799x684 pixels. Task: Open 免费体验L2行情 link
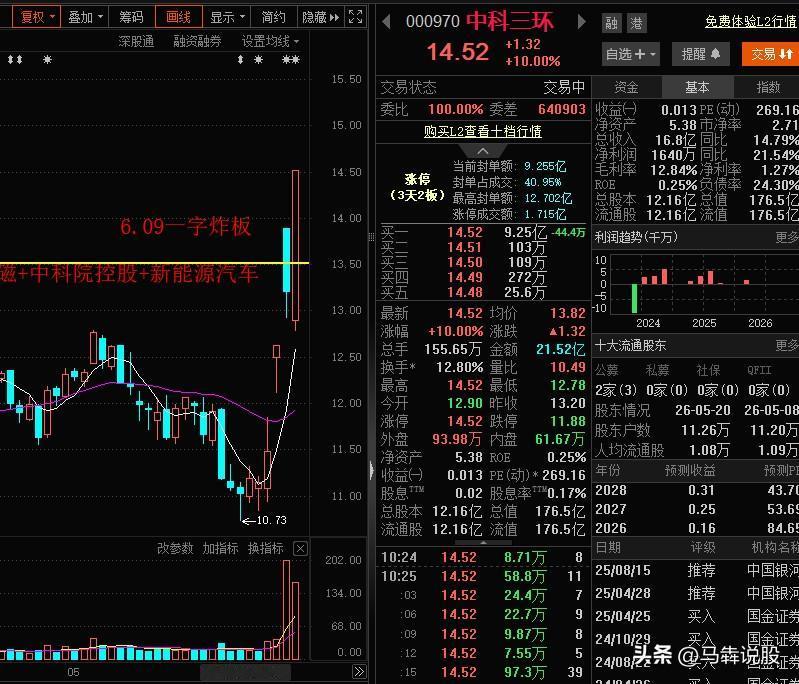click(751, 21)
